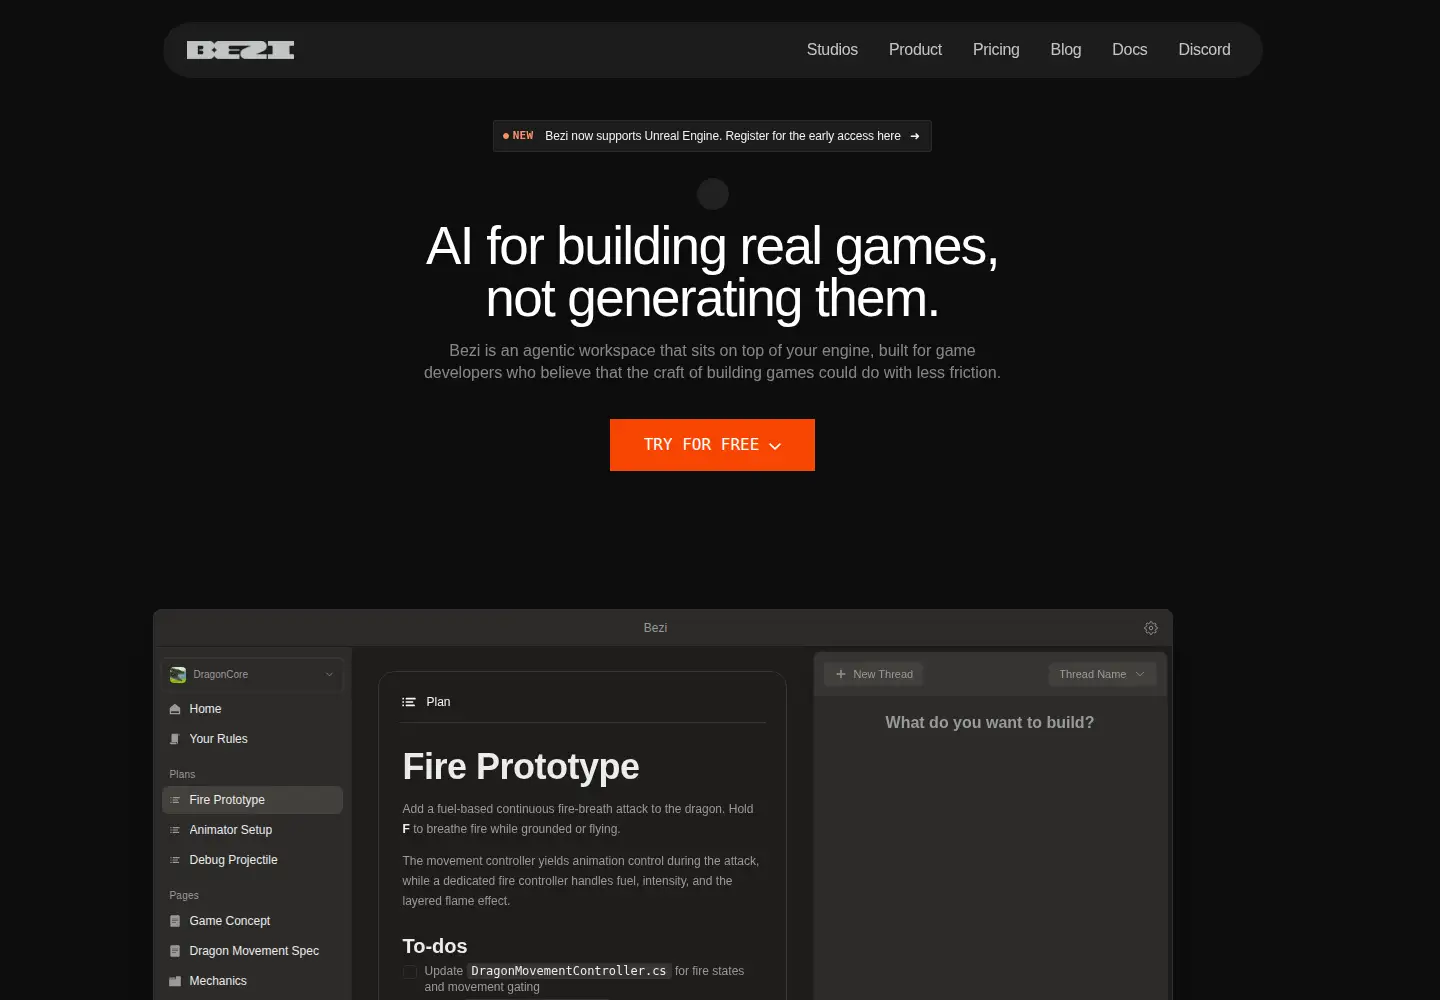Select the Animator Setup plan

point(252,830)
